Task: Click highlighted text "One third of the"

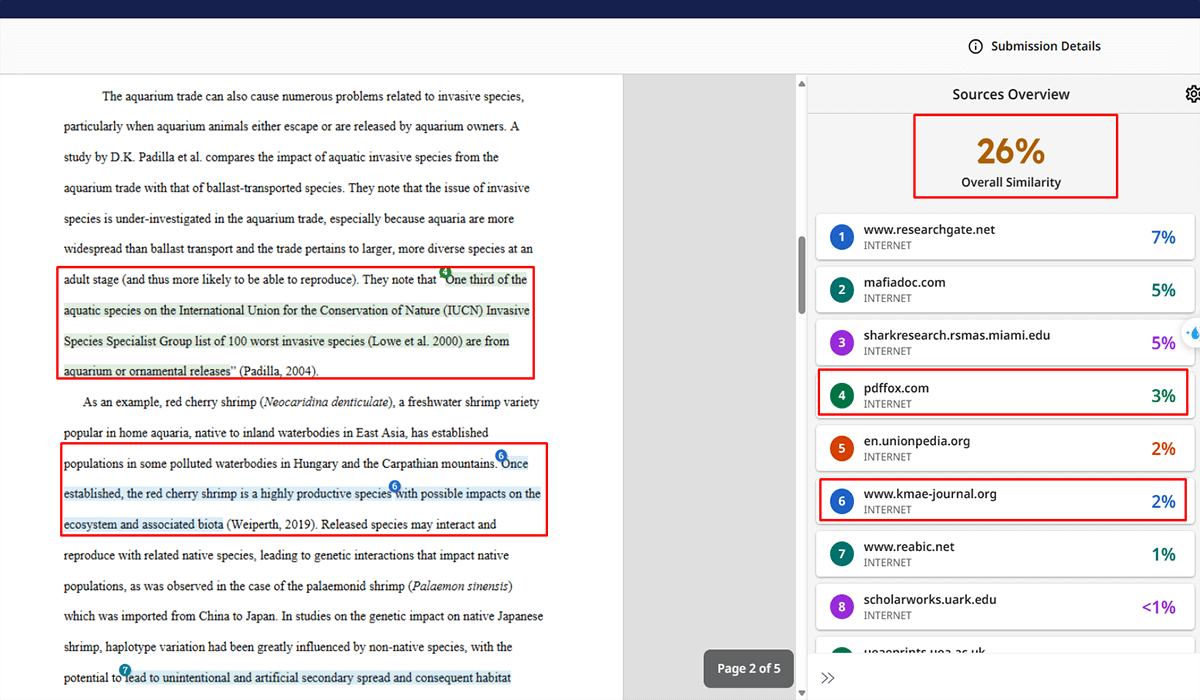Action: 488,280
